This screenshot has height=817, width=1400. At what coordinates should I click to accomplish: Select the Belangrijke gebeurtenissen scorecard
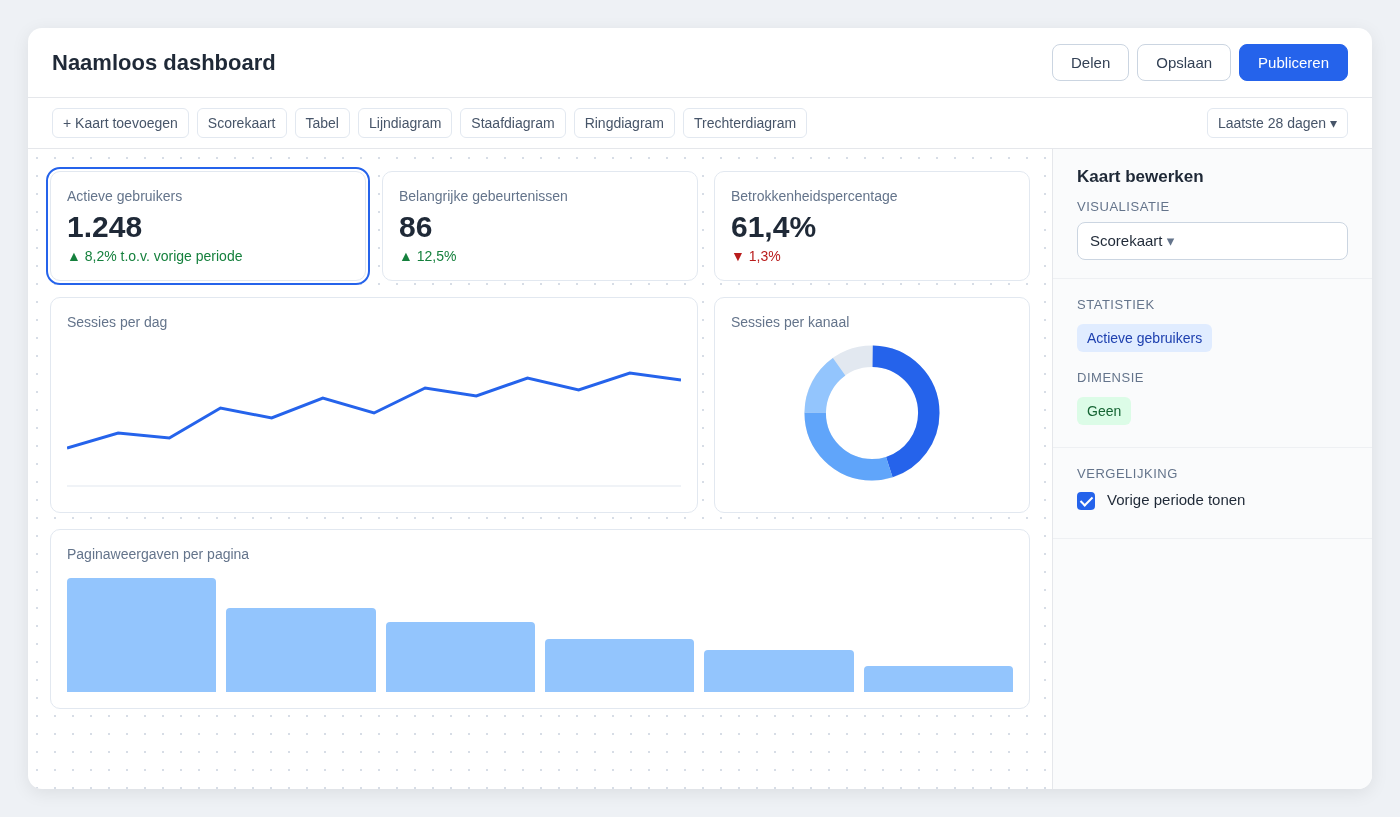click(540, 226)
